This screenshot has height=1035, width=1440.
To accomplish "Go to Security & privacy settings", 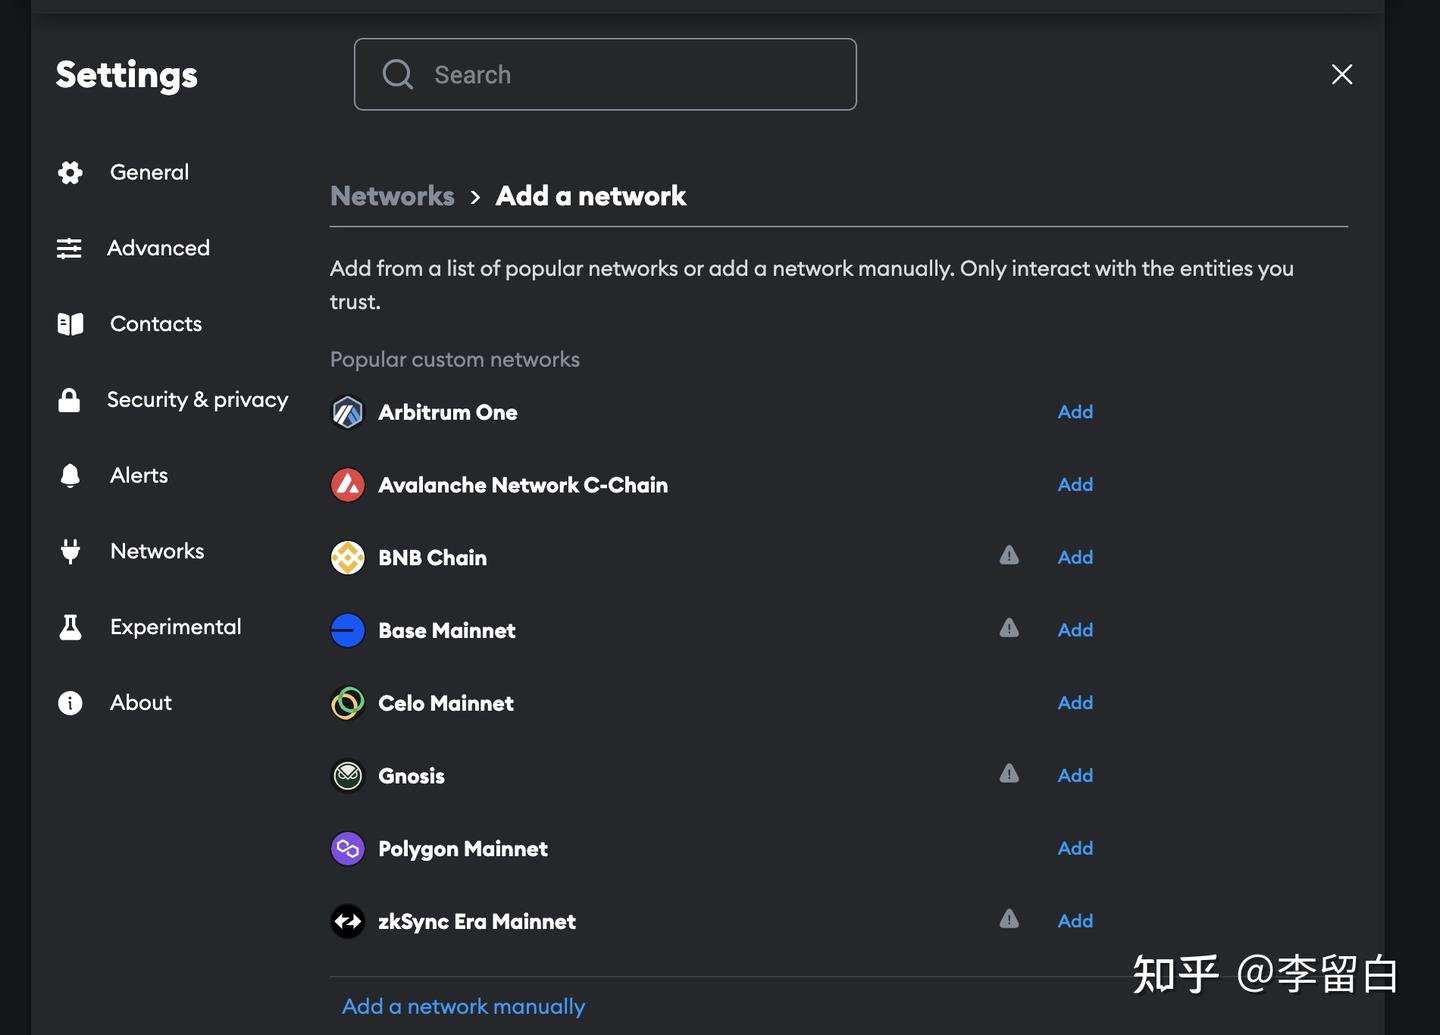I will 197,400.
